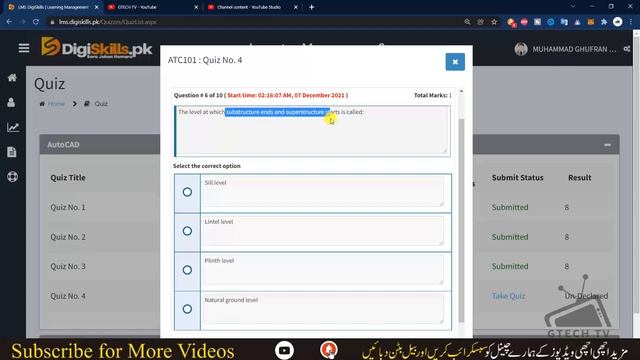Click the Submit Status column header
This screenshot has height=360, width=640.
pyautogui.click(x=517, y=178)
